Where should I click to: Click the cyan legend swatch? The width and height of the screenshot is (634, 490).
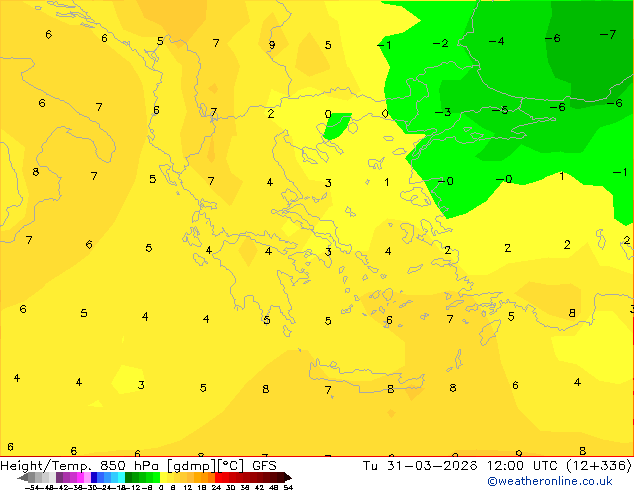tap(121, 477)
